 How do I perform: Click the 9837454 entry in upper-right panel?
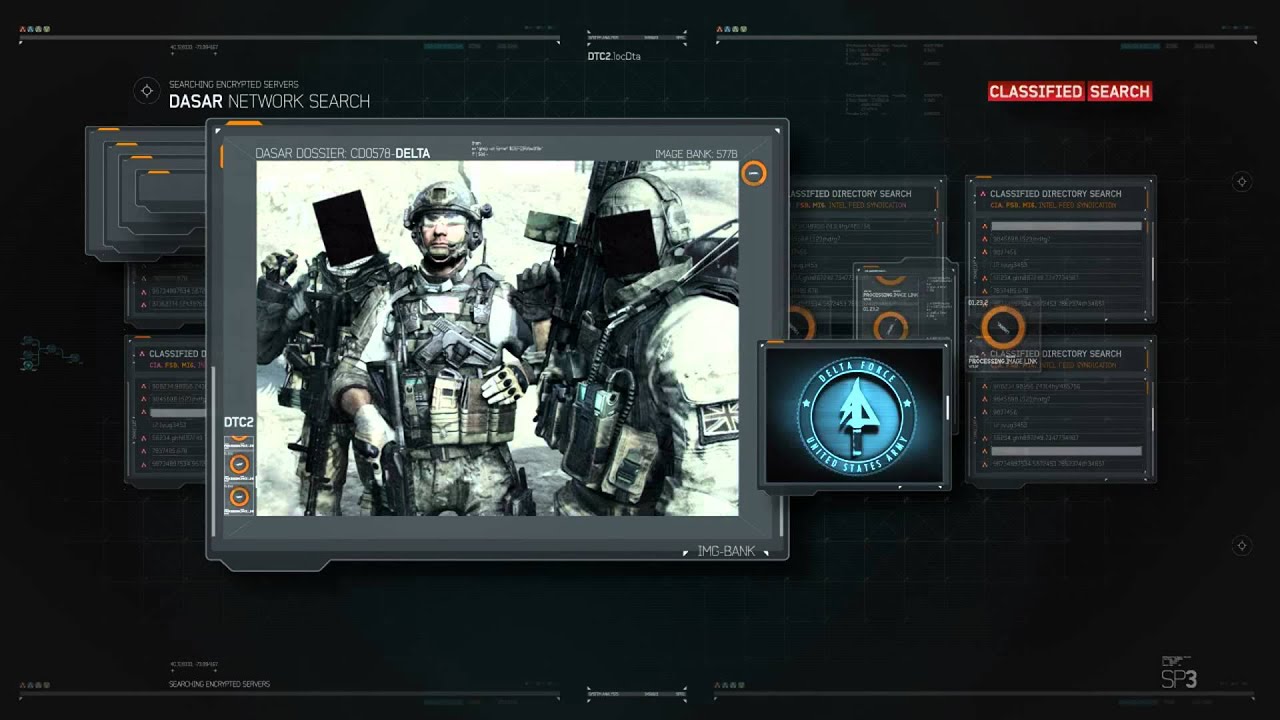[1005, 252]
